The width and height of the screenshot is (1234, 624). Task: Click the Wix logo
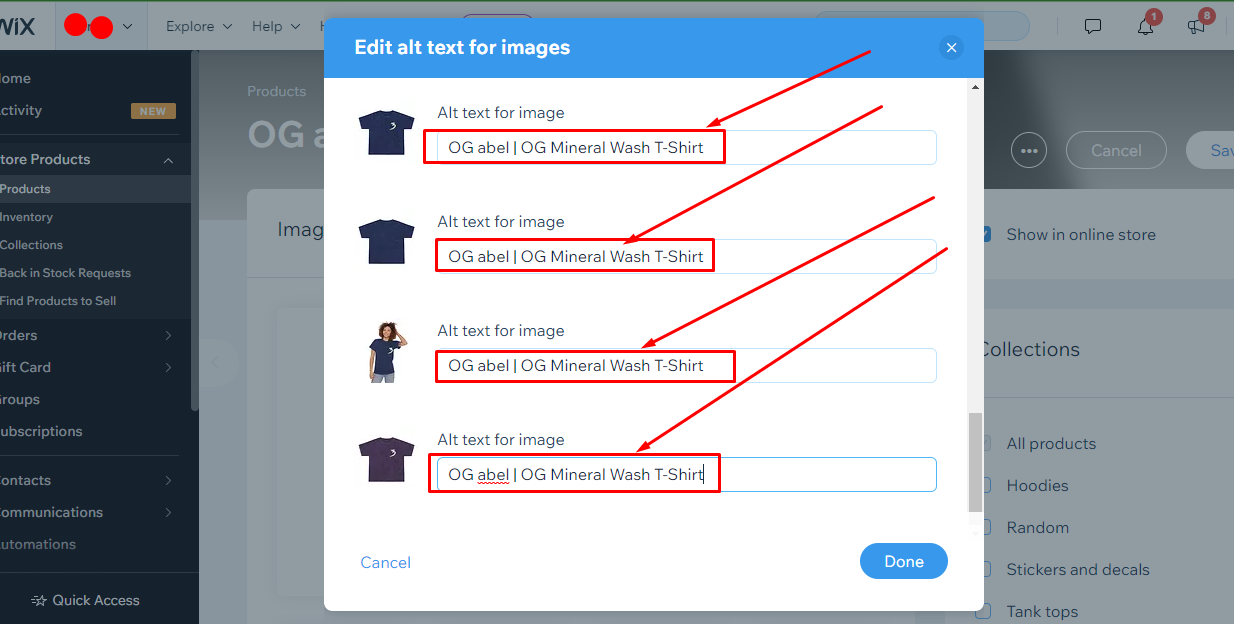(17, 27)
